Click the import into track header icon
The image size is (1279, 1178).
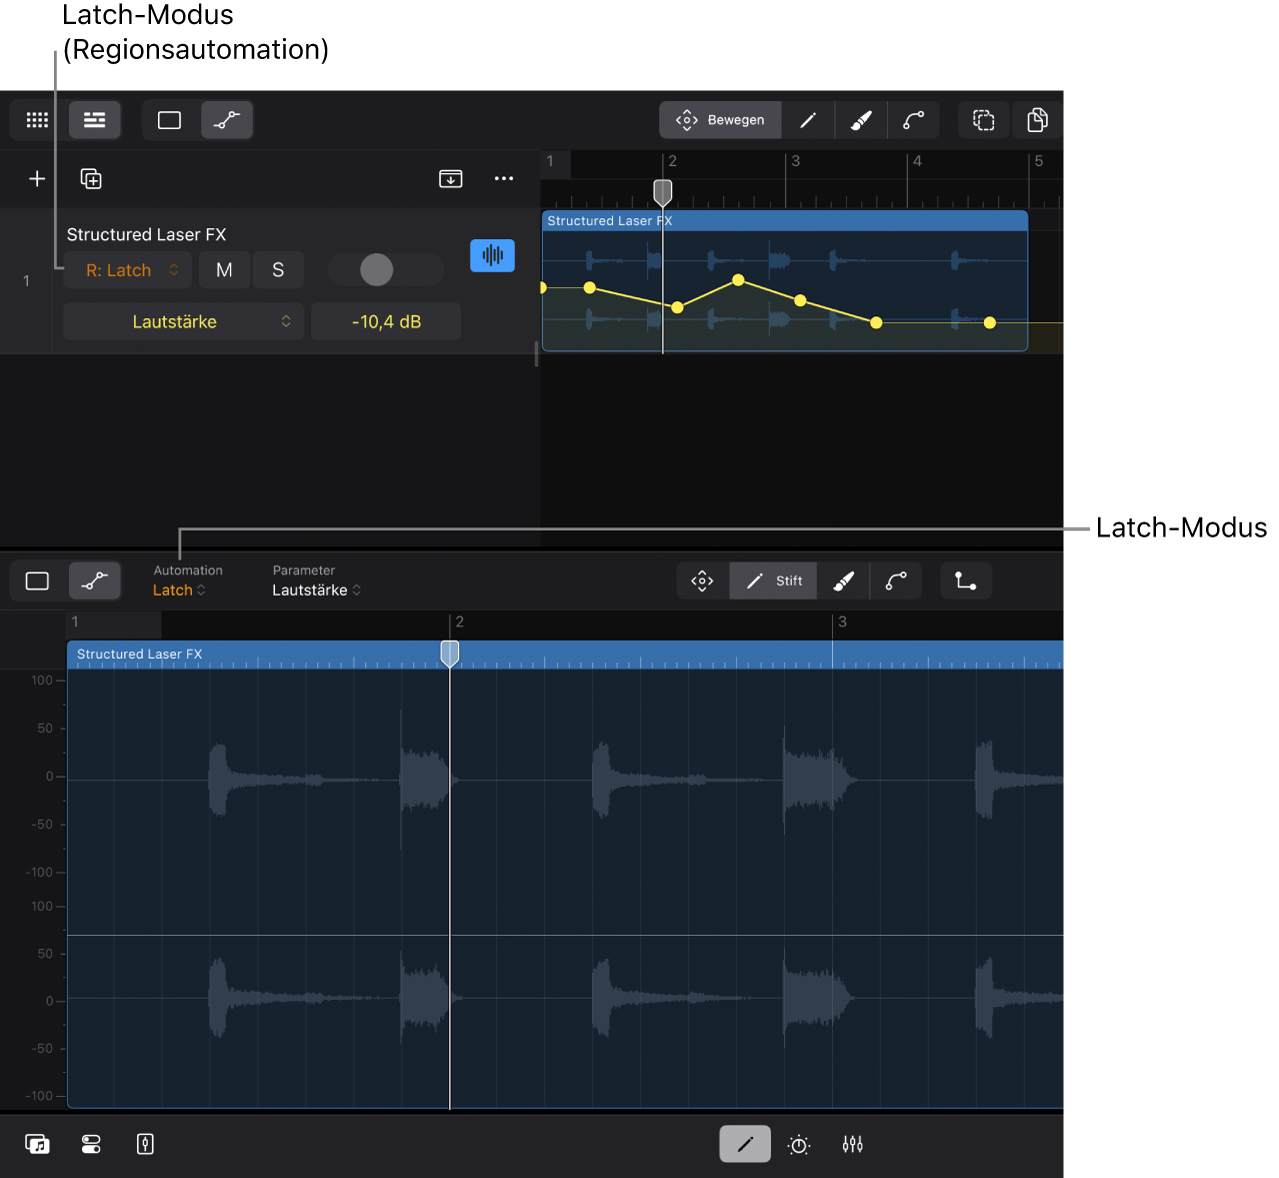pos(451,179)
